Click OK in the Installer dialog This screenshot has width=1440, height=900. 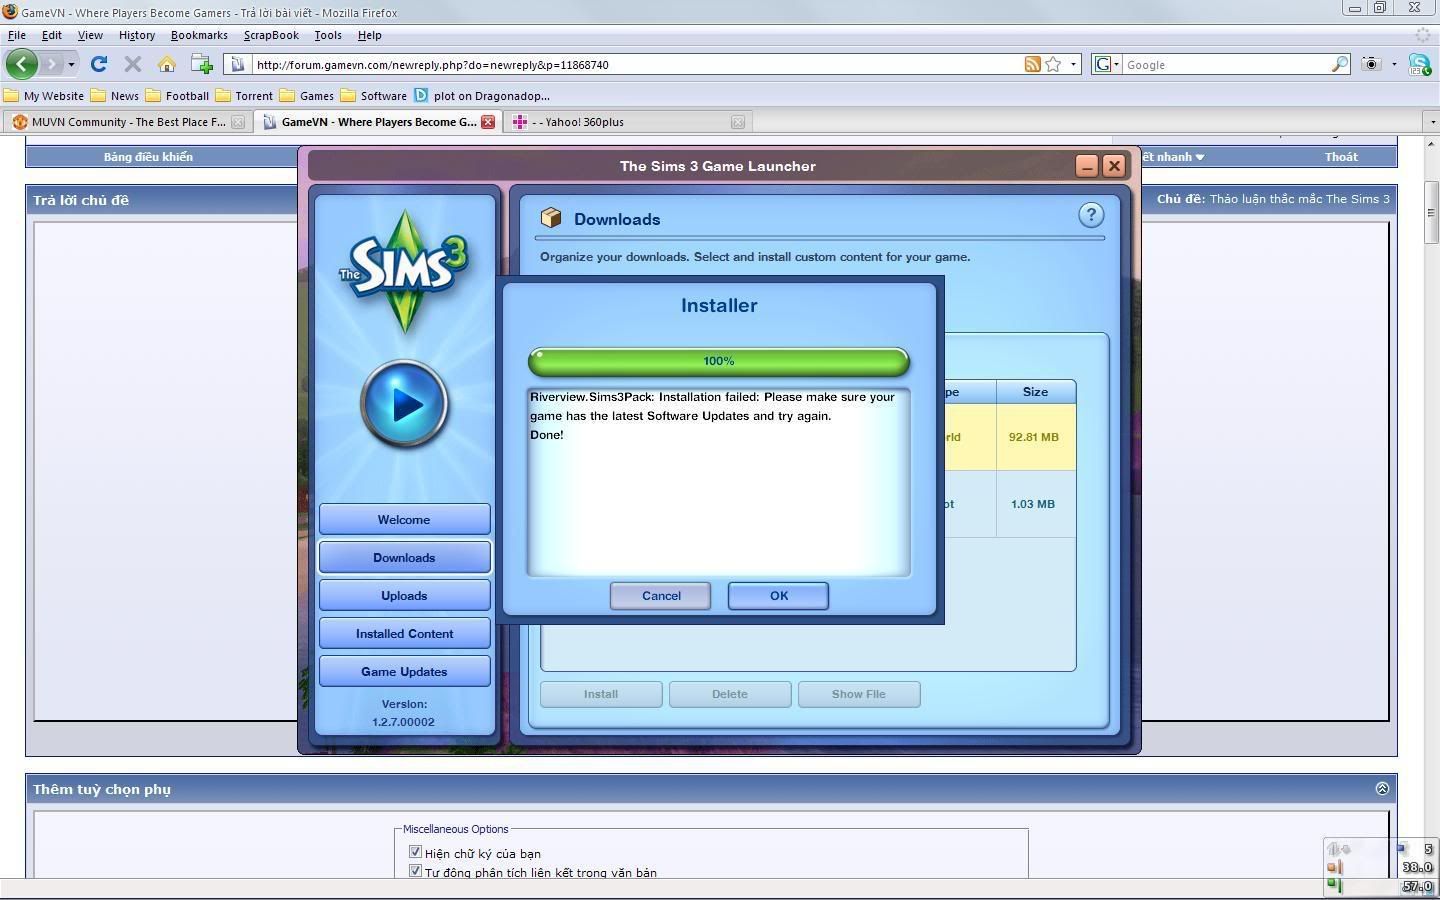click(778, 595)
